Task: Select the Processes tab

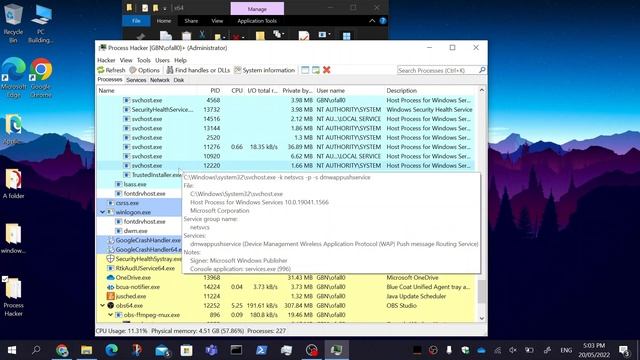Action: click(110, 80)
